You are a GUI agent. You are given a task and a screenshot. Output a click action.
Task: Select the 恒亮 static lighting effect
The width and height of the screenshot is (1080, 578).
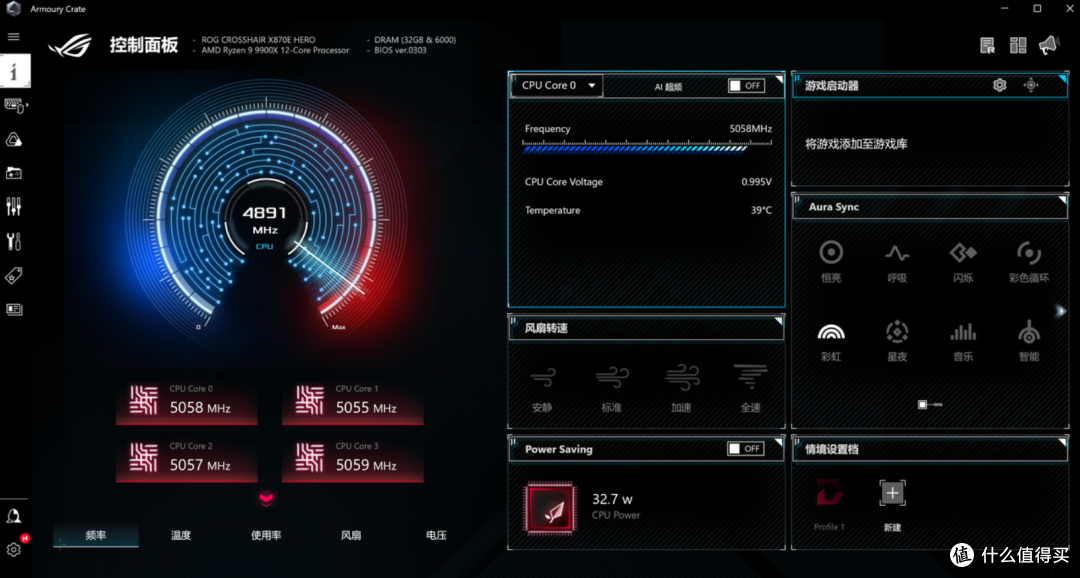831,261
